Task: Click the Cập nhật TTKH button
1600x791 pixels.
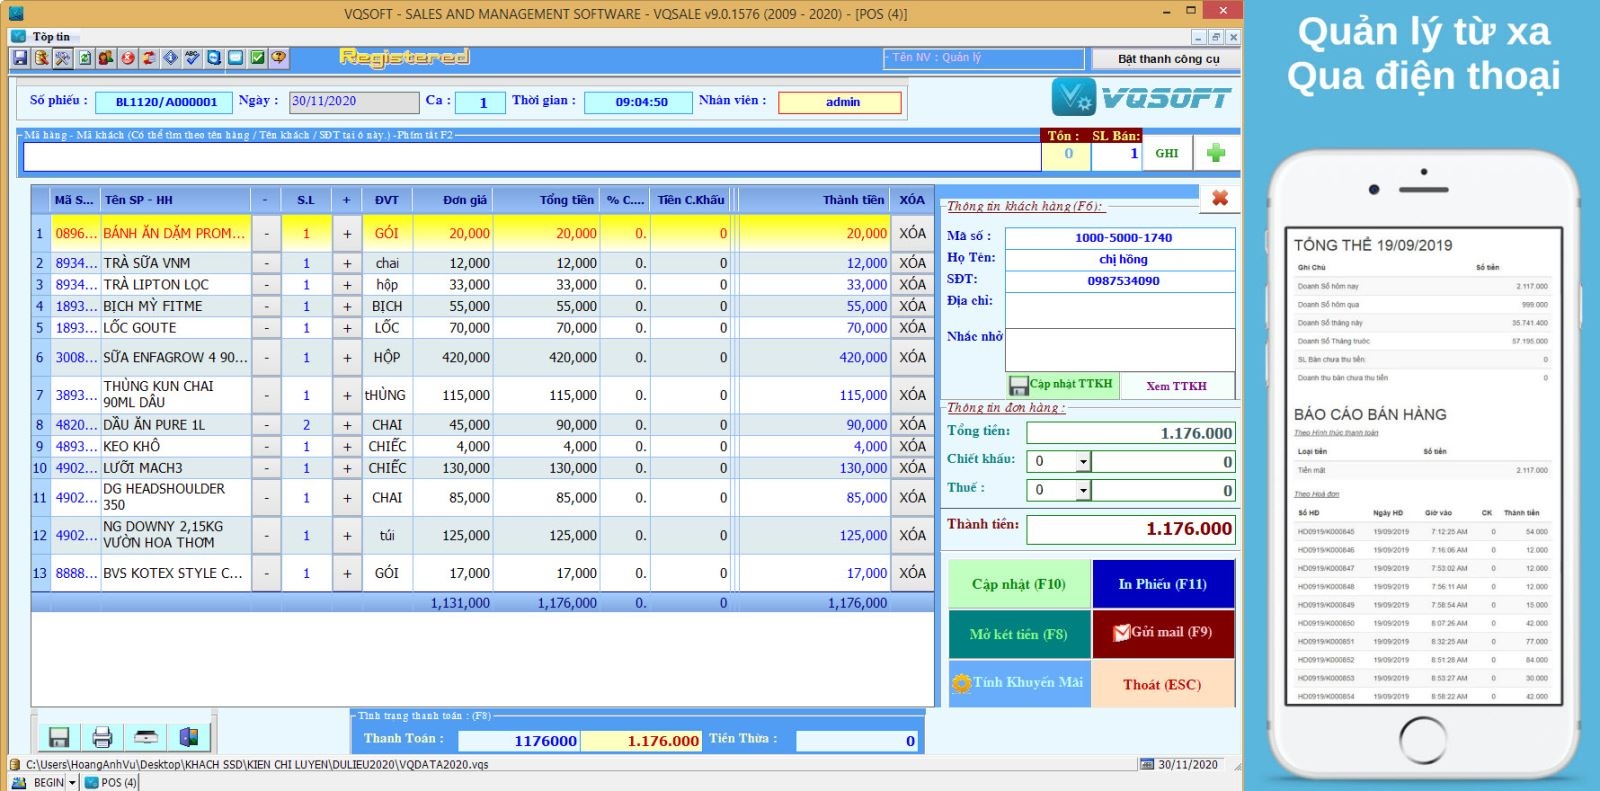Action: coord(1062,385)
